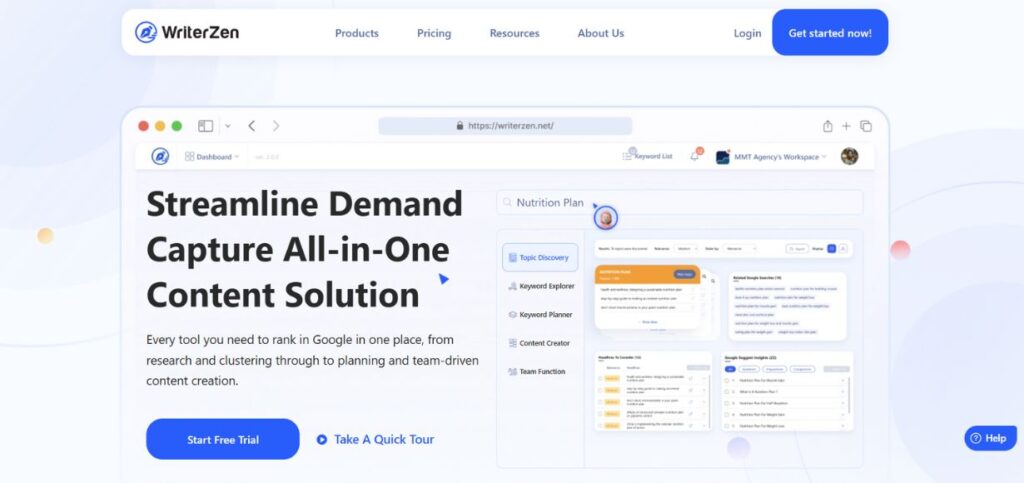Click the Nutrition Plan search field
Image resolution: width=1024 pixels, height=483 pixels.
pyautogui.click(x=680, y=202)
